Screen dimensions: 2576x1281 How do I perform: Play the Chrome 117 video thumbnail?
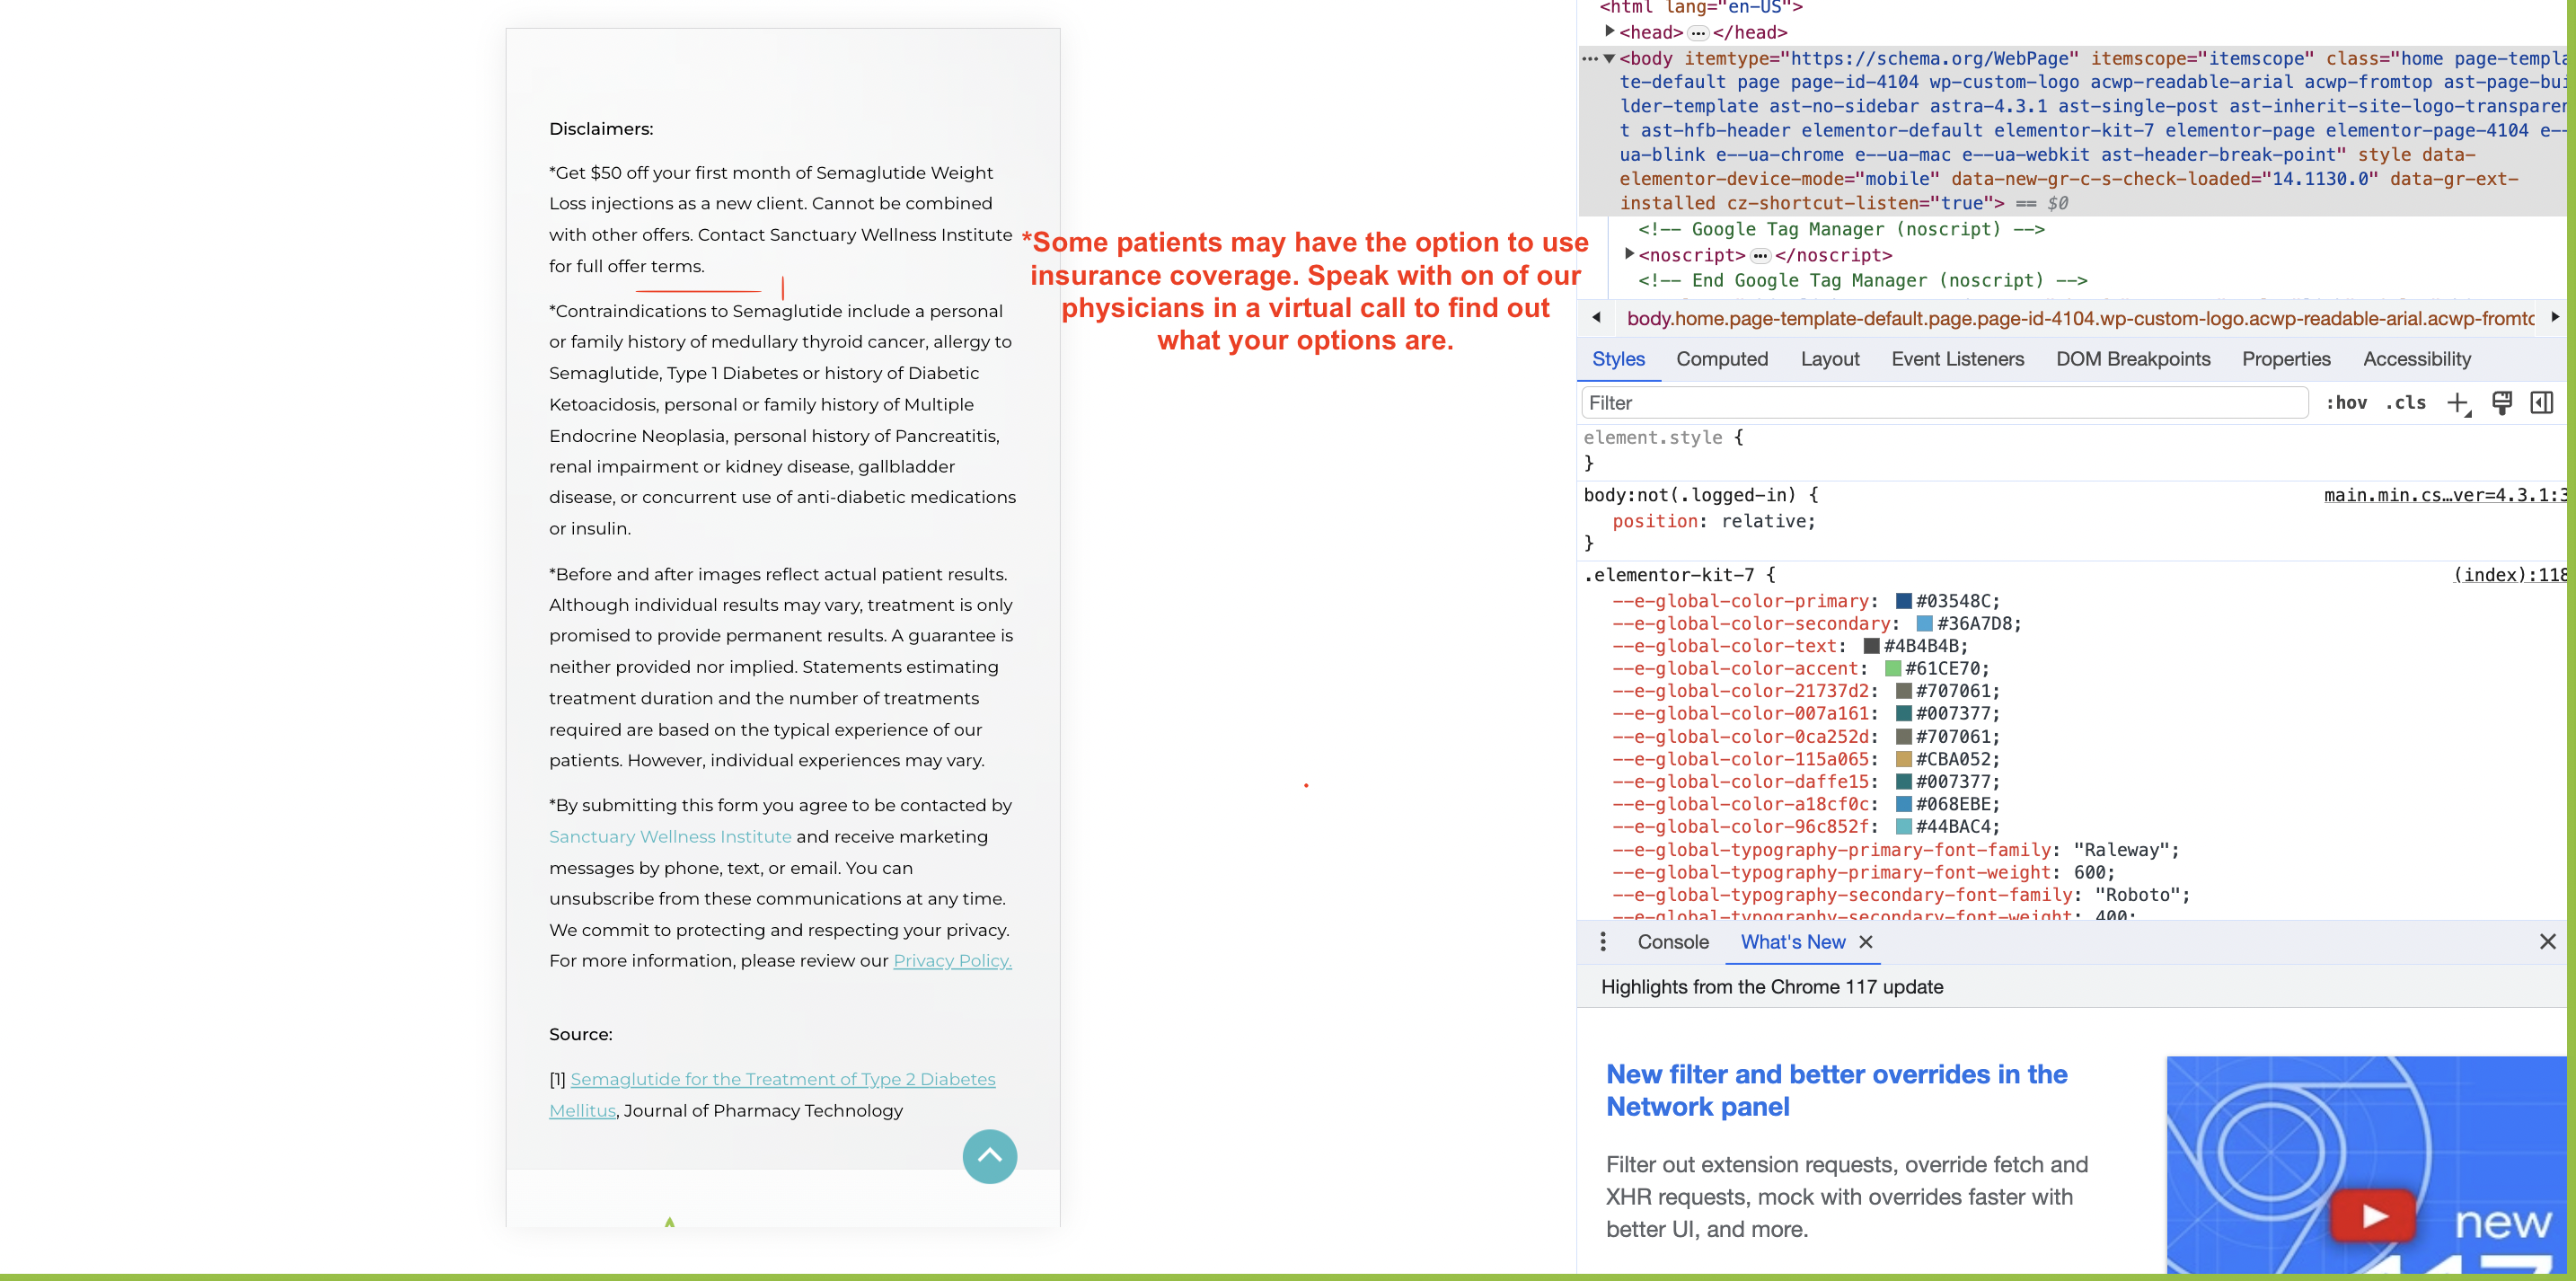pyautogui.click(x=2374, y=1215)
